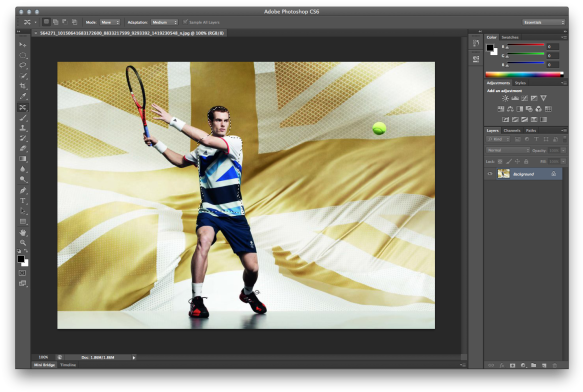Switch foreground and background colors
Viewport: 583px width, 392px height.
coord(26,251)
